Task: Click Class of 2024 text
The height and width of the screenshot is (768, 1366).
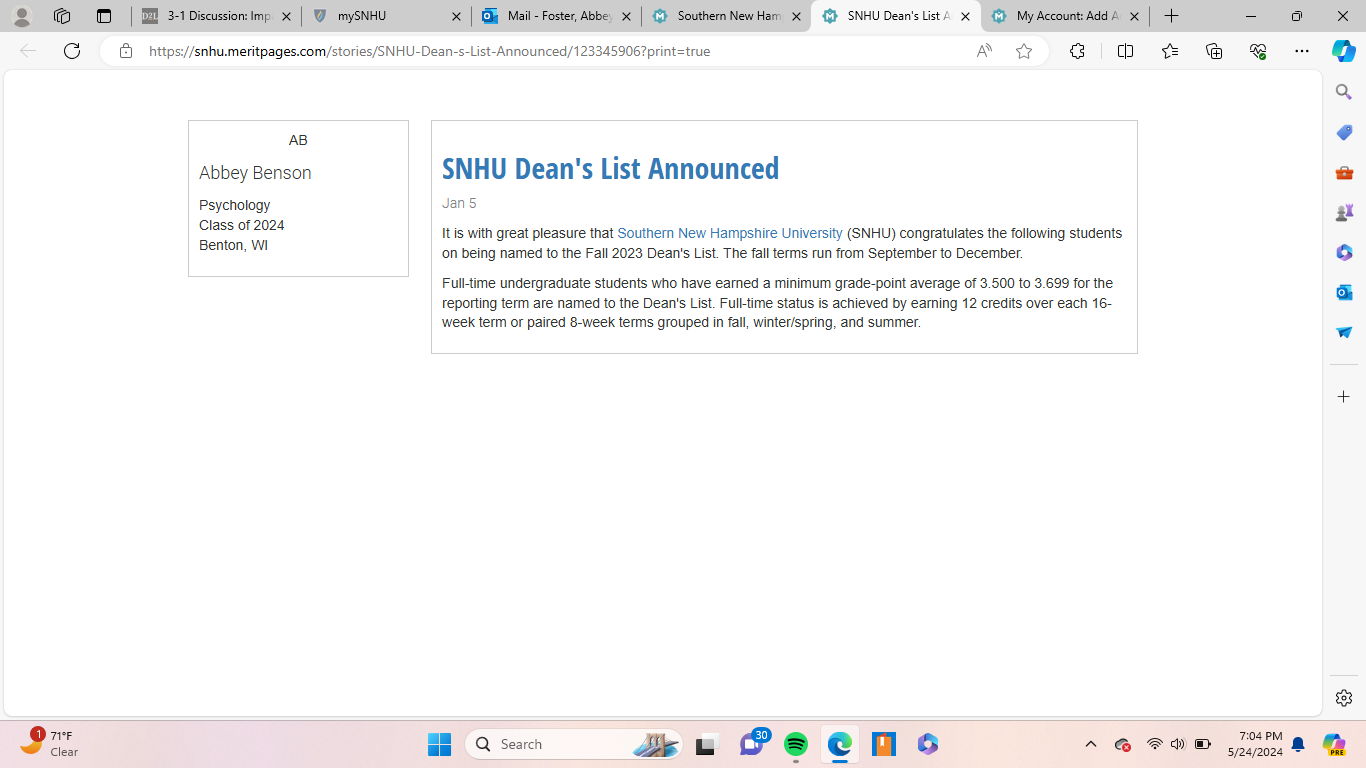Action: coord(242,225)
